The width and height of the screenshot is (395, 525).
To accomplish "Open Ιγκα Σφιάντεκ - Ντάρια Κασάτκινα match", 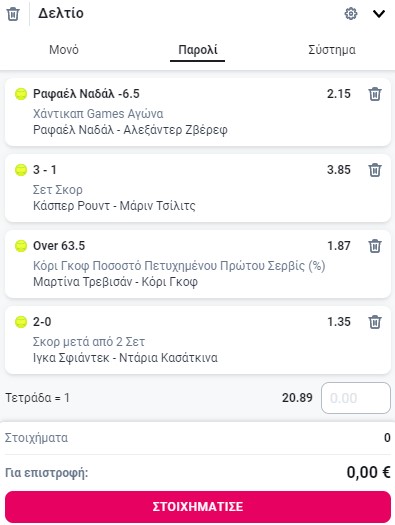I will point(125,358).
